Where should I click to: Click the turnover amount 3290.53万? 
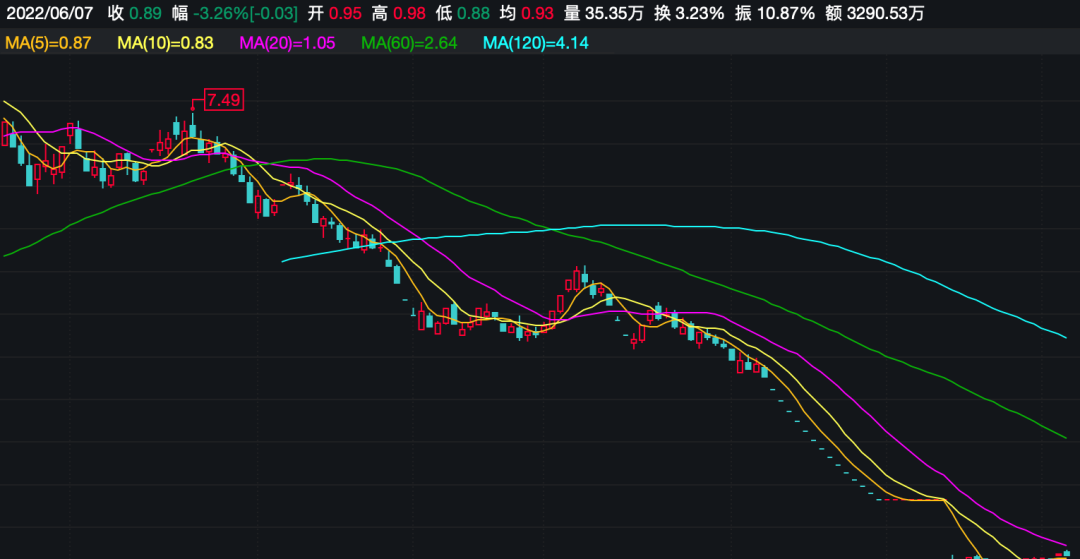881,13
